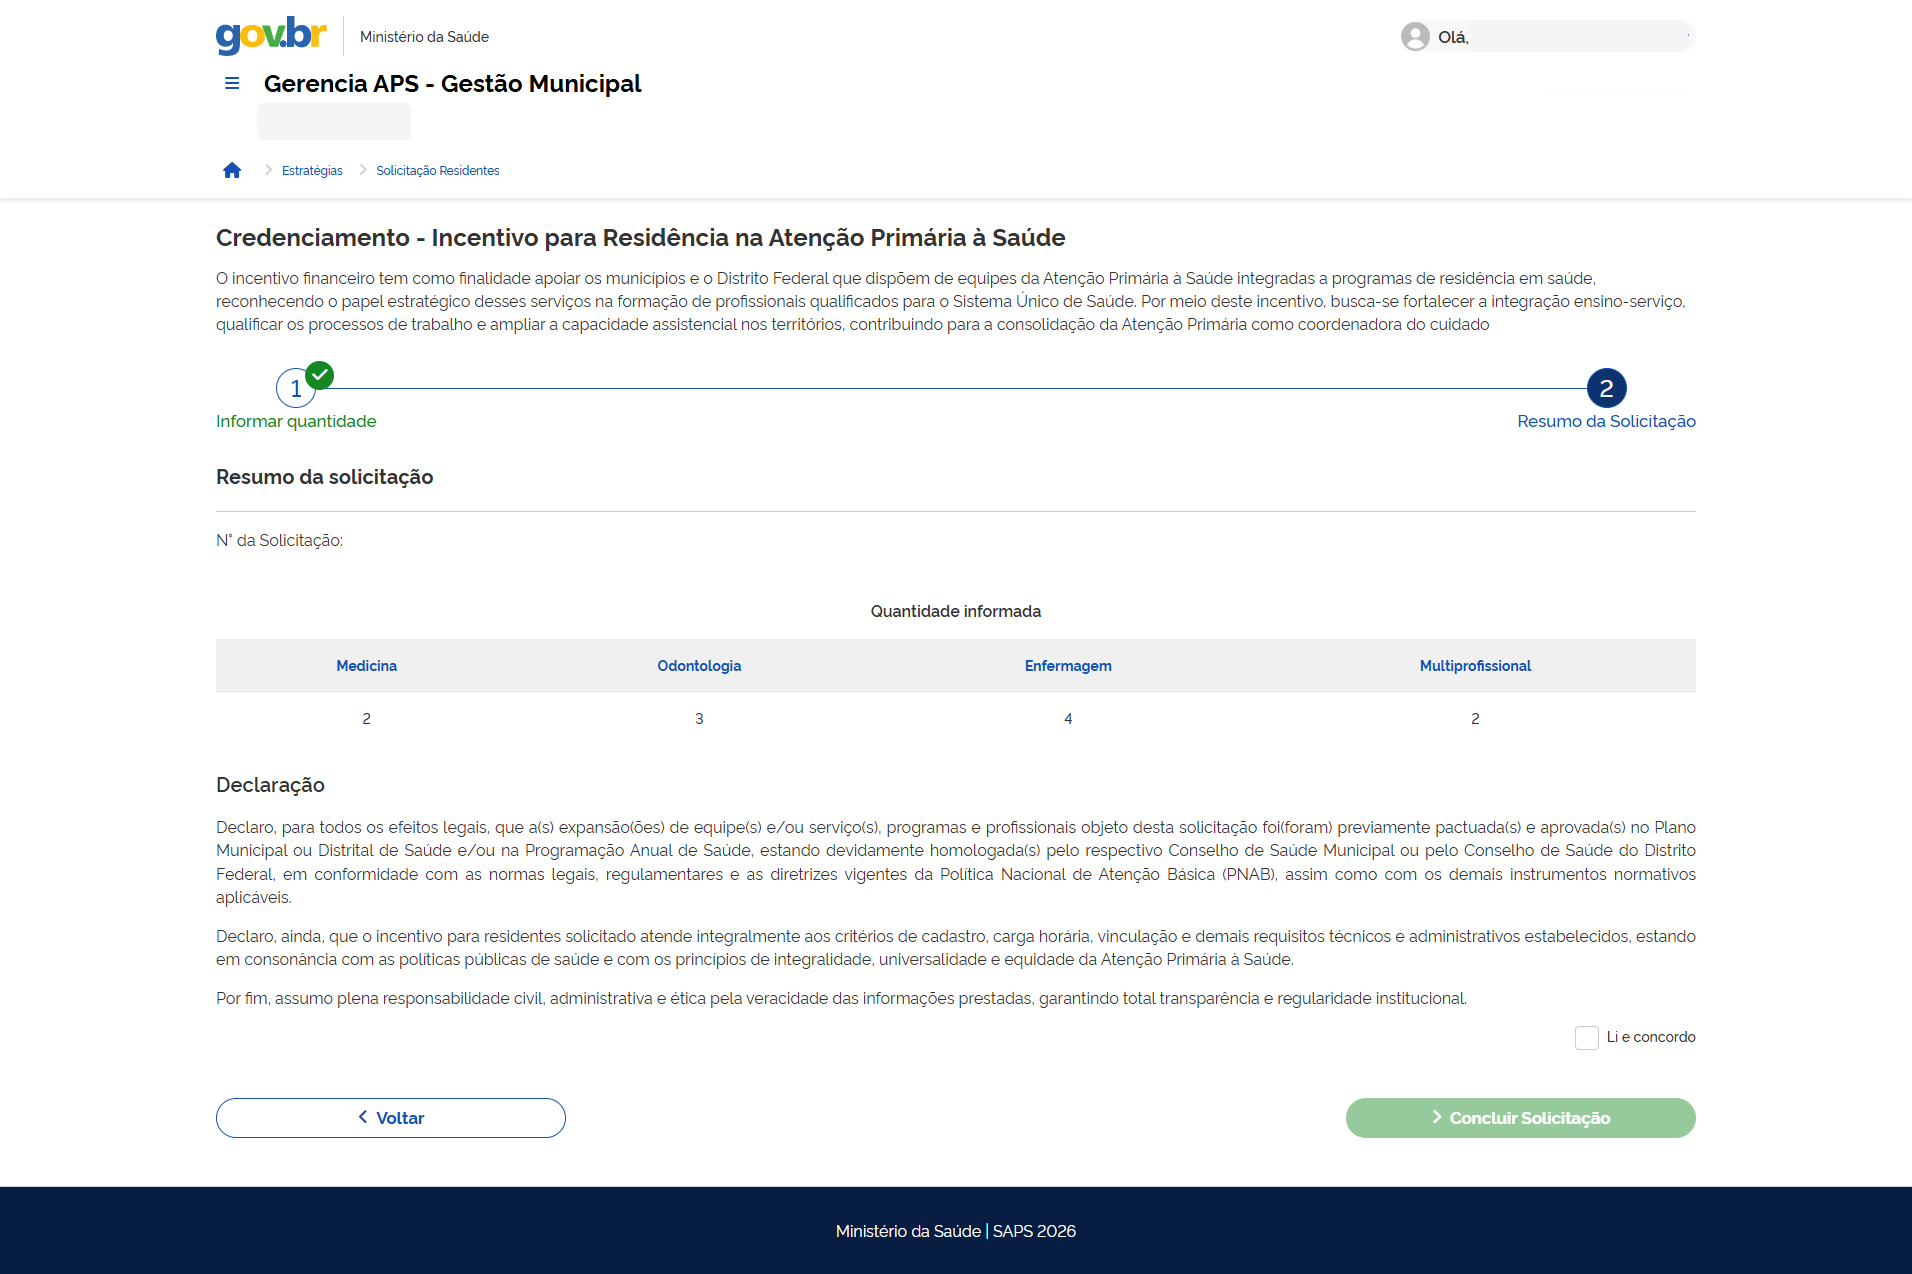Tick the 'Li e concordo' checkbox
Screen dimensions: 1912x1274
coord(1586,1038)
